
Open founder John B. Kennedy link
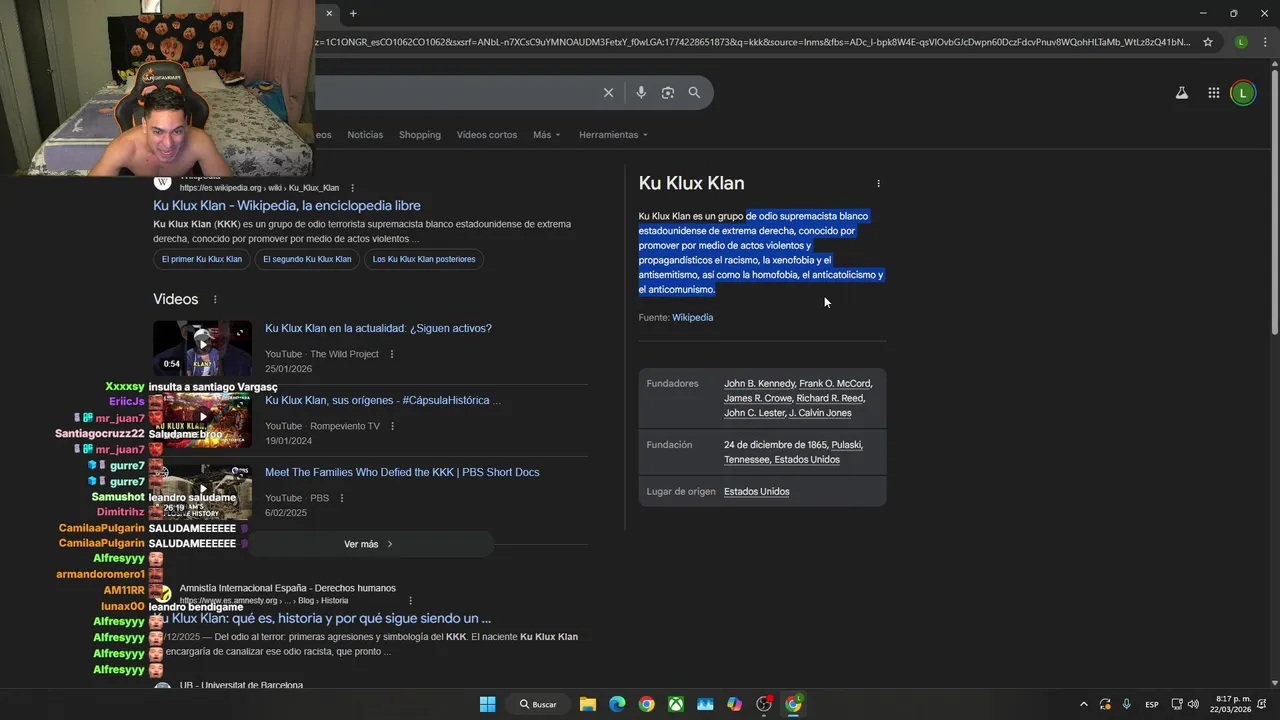tap(759, 383)
